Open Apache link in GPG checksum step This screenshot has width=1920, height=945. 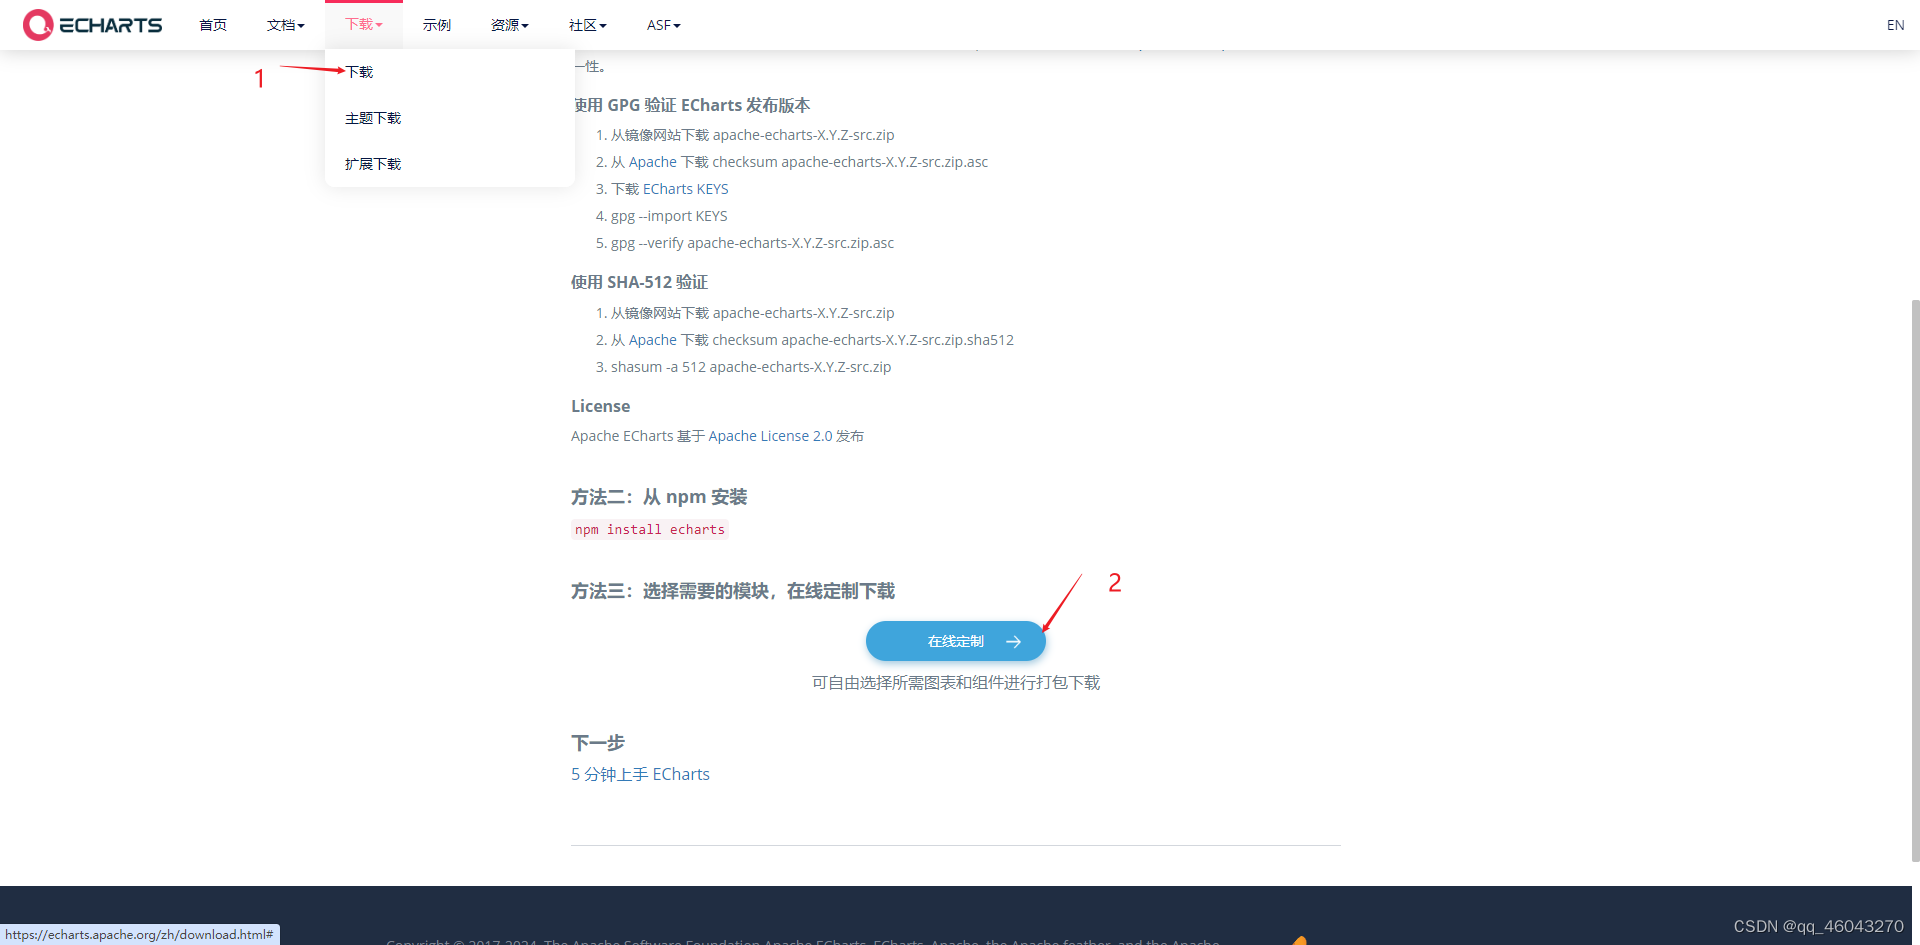(653, 162)
